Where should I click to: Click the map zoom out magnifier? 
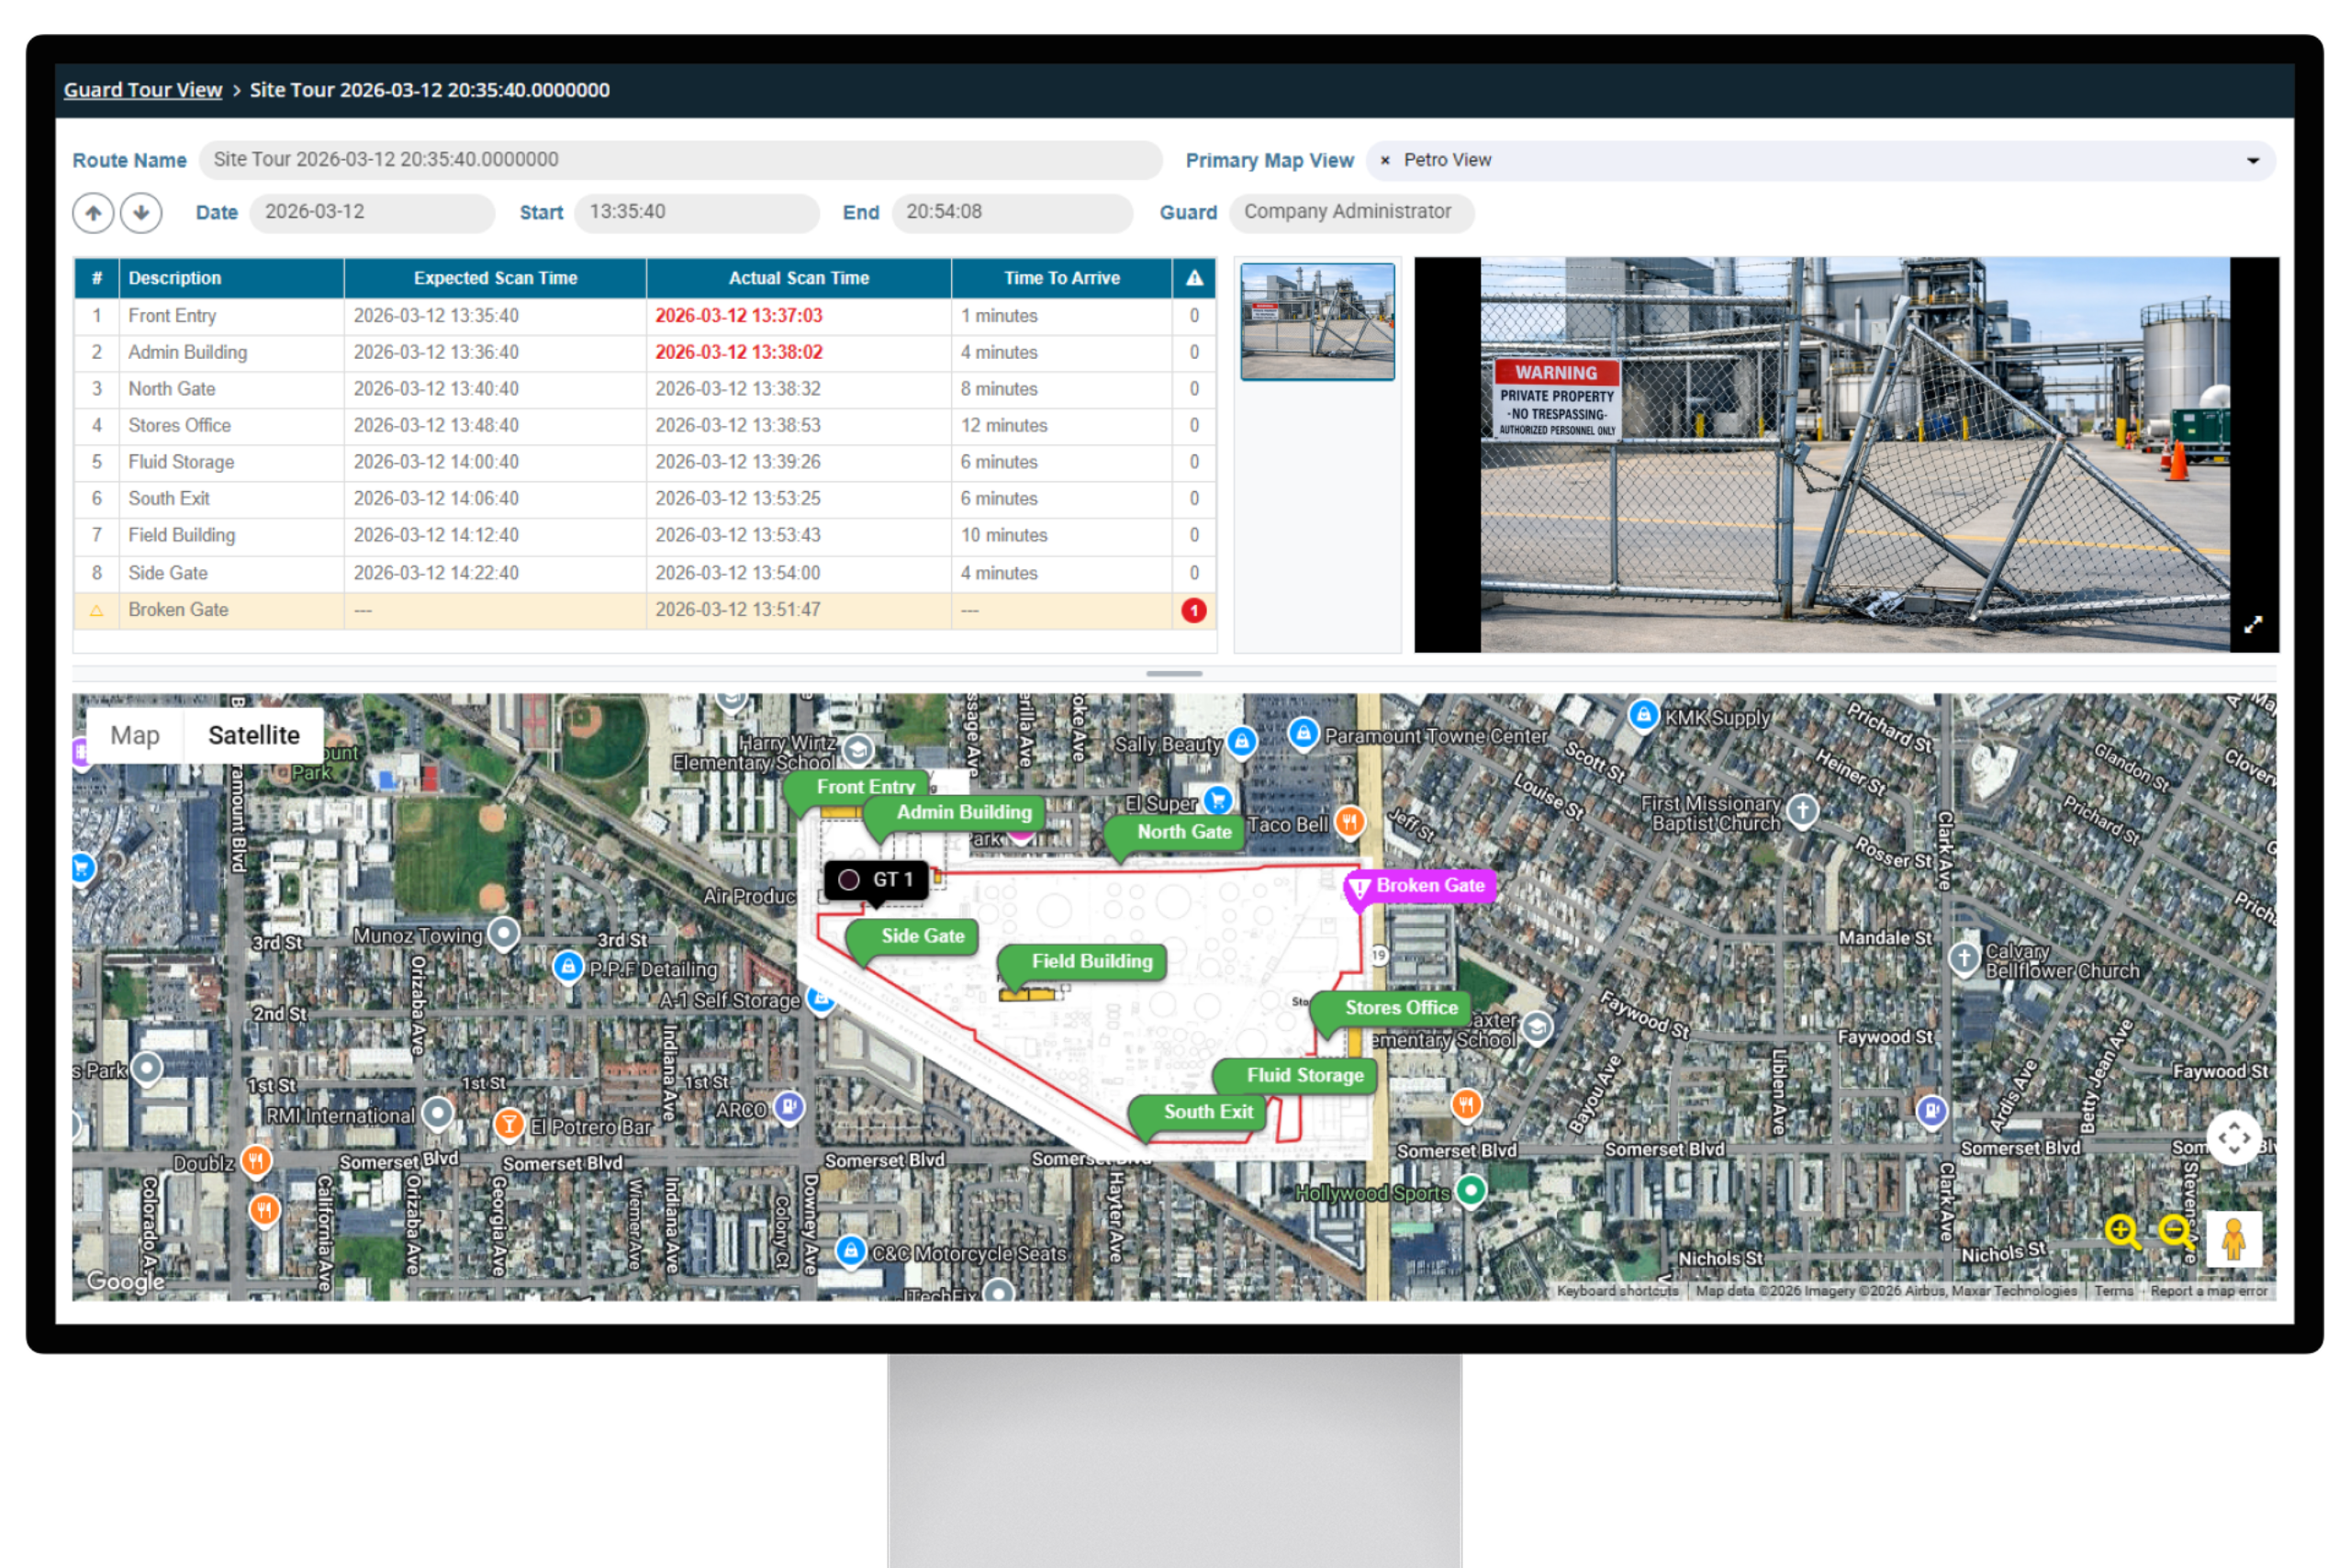click(x=2173, y=1231)
